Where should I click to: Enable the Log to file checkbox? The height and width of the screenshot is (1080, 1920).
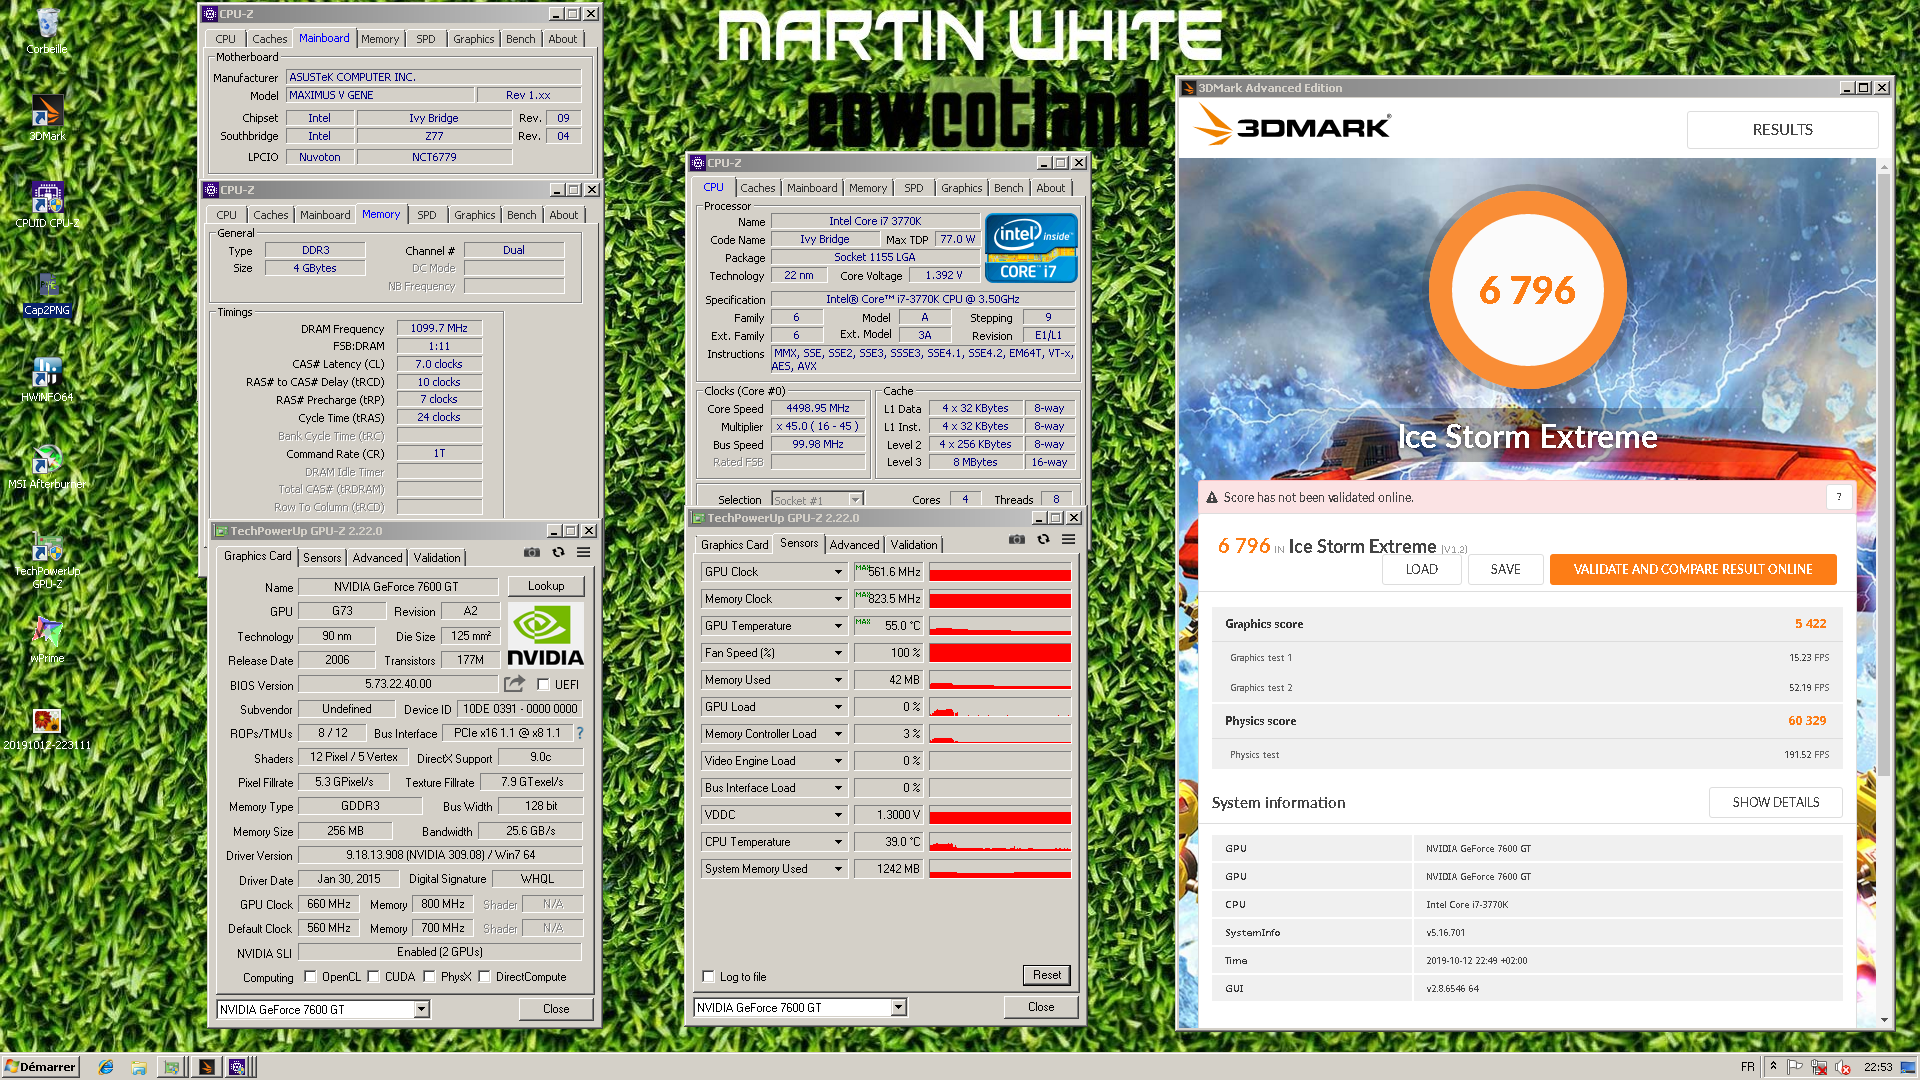tap(708, 977)
